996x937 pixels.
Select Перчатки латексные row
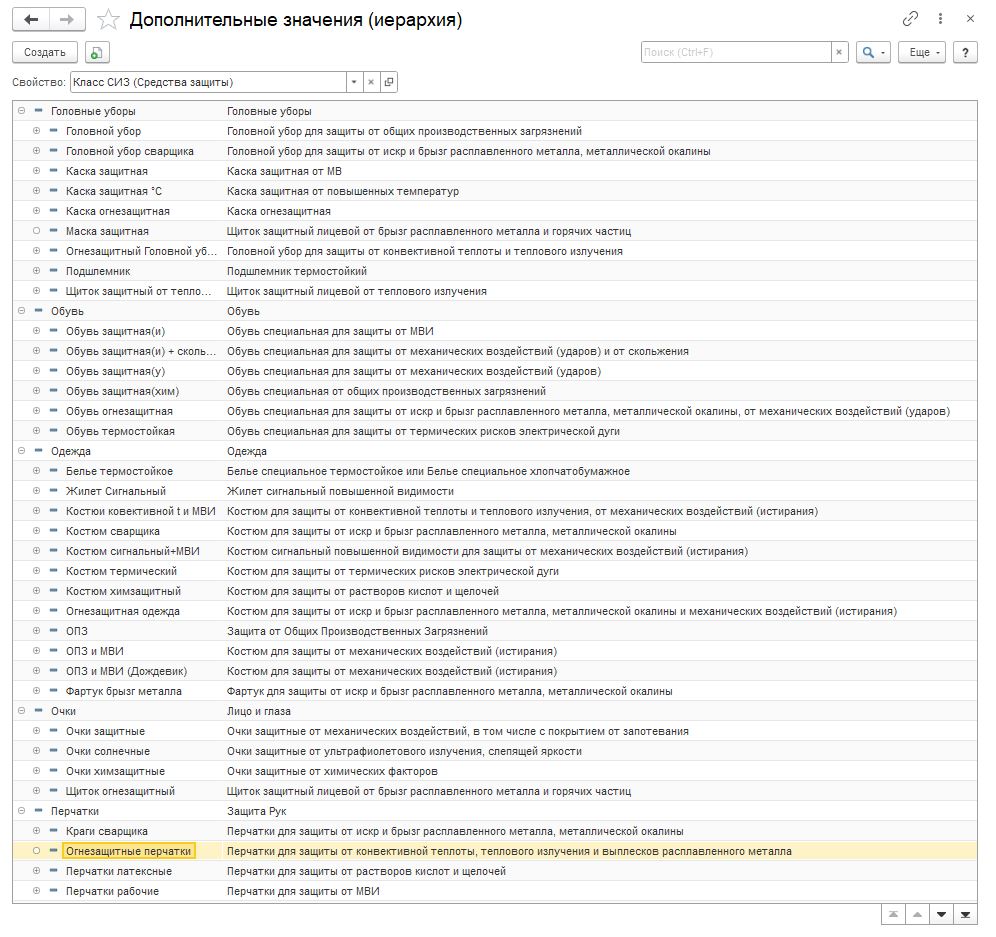tap(494, 871)
